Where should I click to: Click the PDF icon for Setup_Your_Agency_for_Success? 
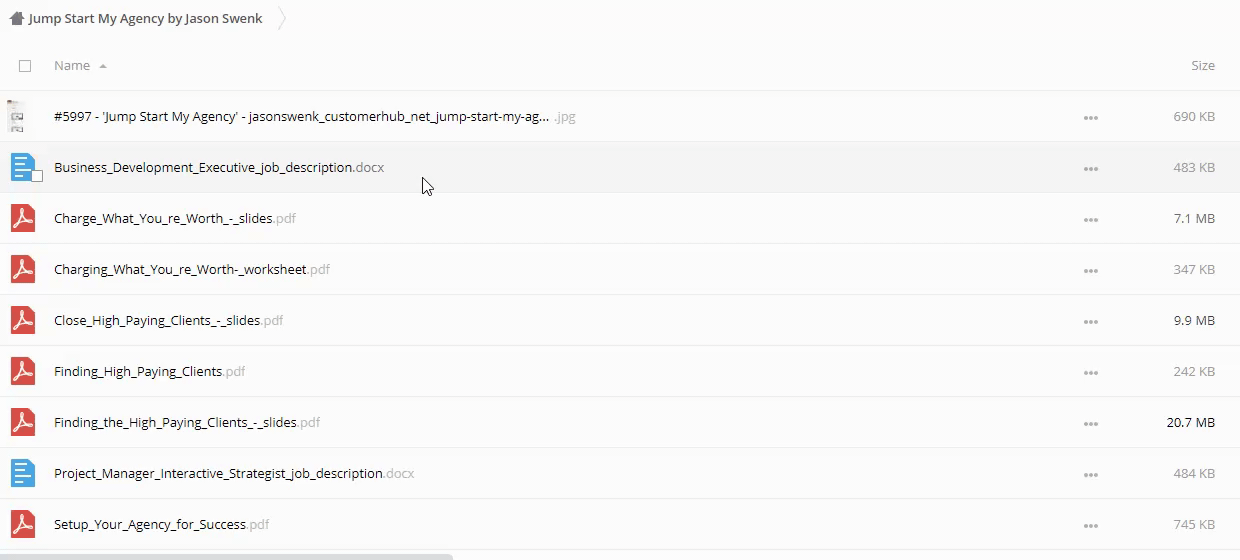pos(22,524)
